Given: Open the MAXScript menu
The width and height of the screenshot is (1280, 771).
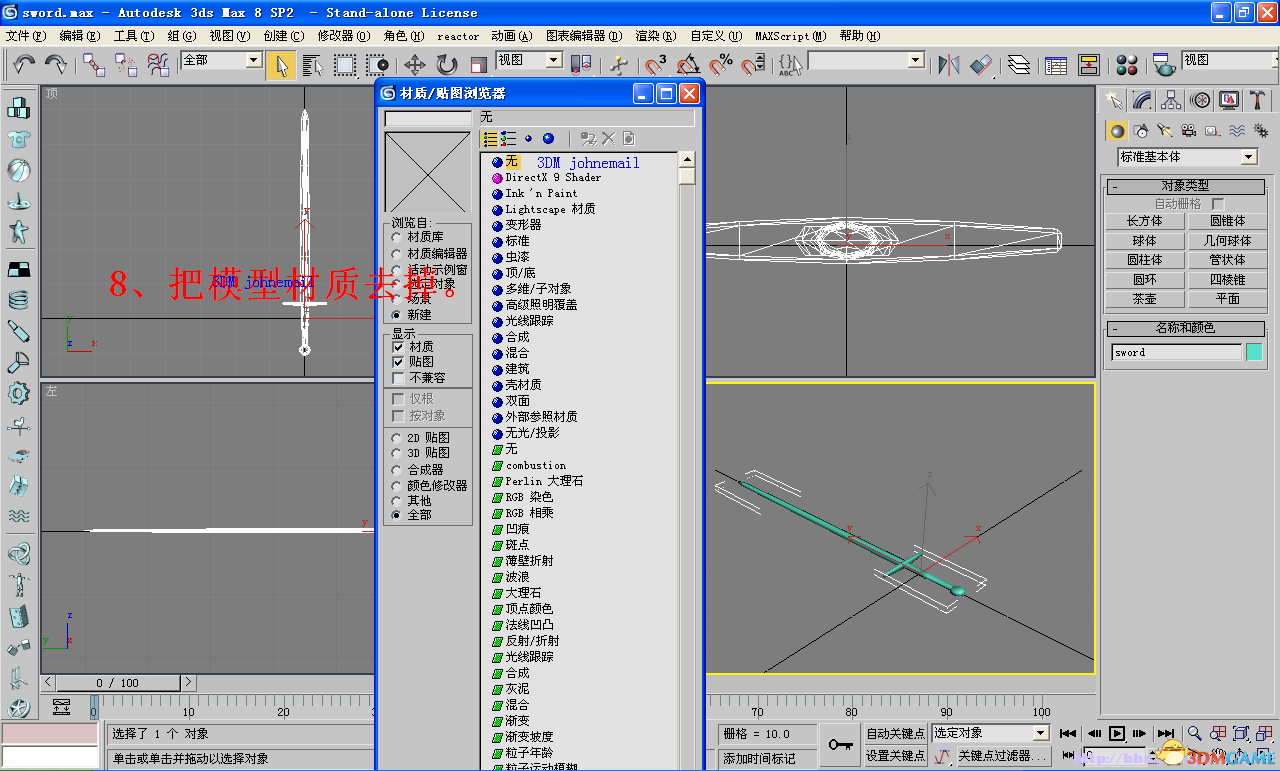Looking at the screenshot, I should coord(790,35).
